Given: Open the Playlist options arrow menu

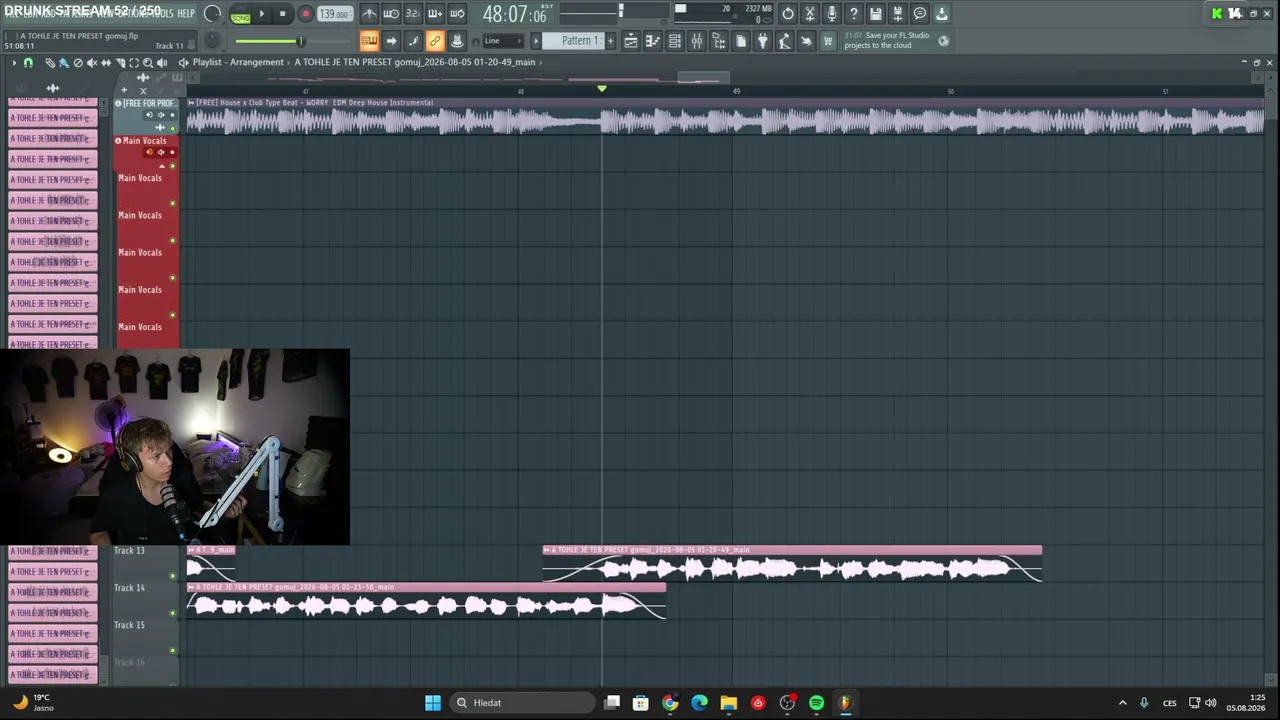Looking at the screenshot, I should click(x=14, y=63).
